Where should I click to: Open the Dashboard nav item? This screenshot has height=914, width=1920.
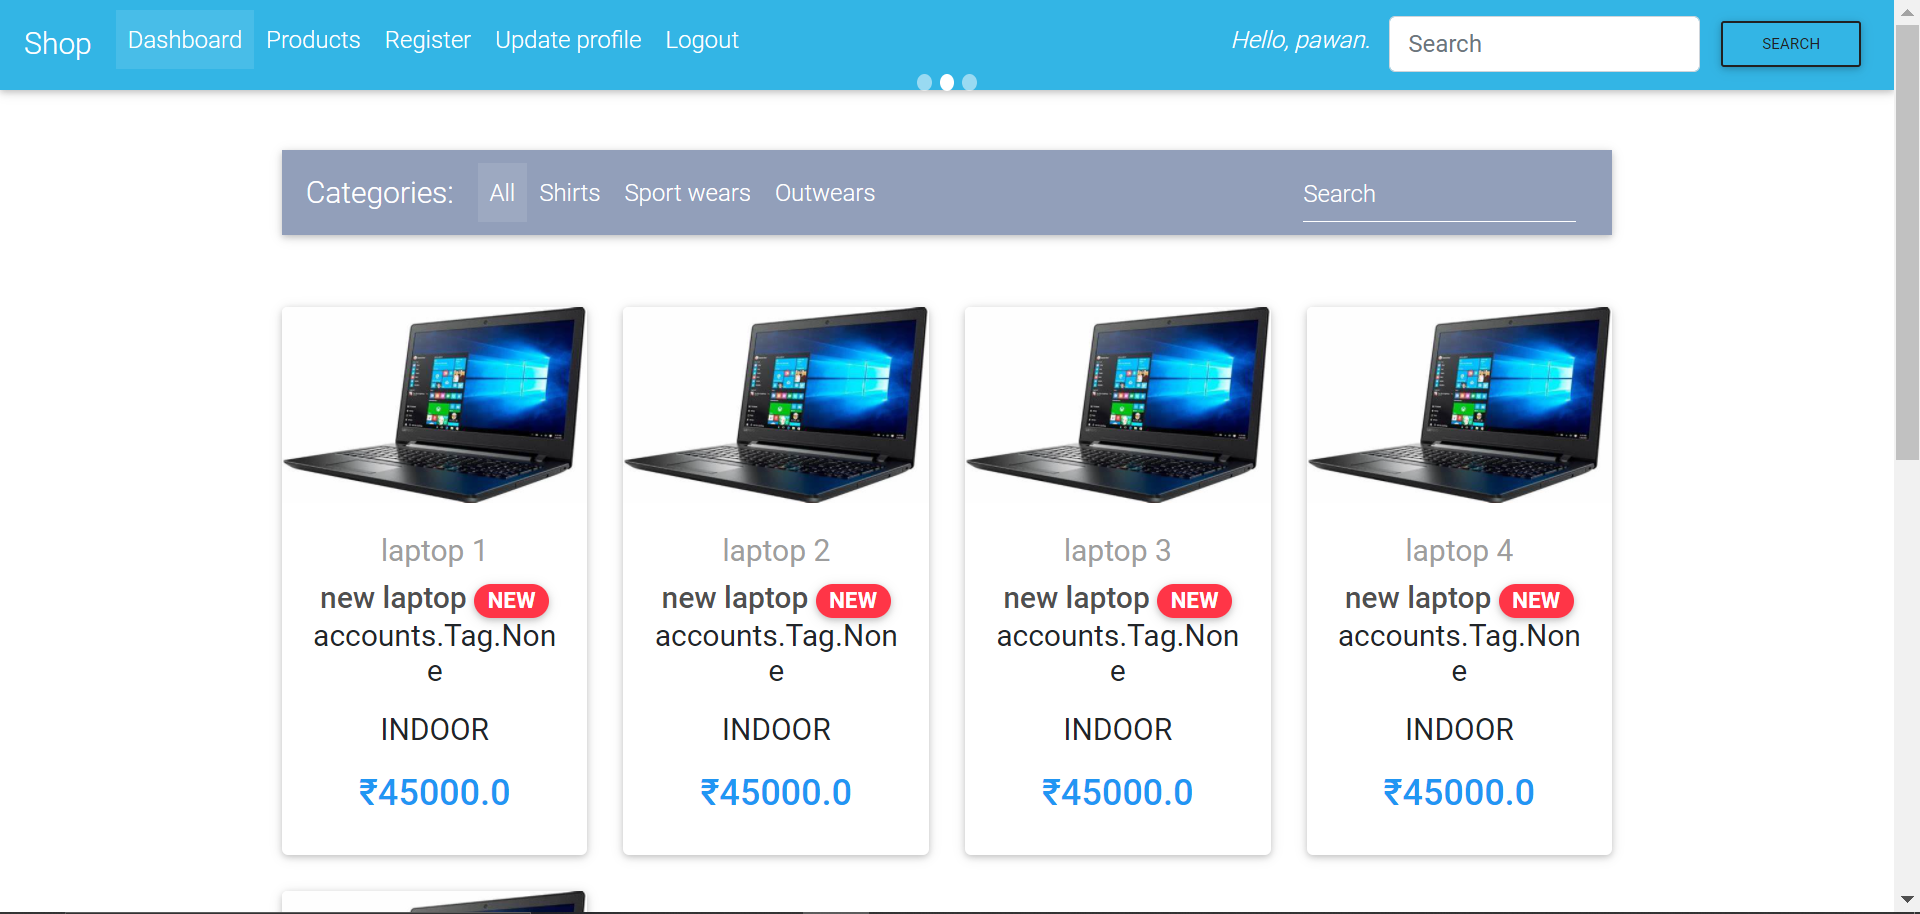point(185,40)
